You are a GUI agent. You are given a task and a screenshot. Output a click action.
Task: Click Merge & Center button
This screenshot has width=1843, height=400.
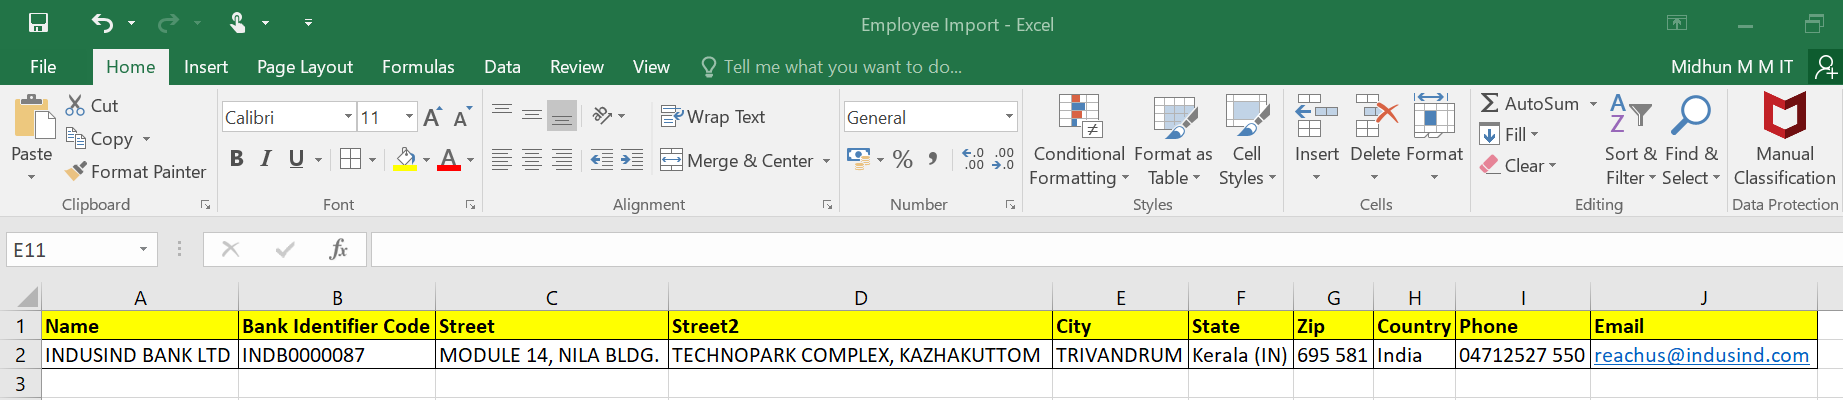click(737, 160)
